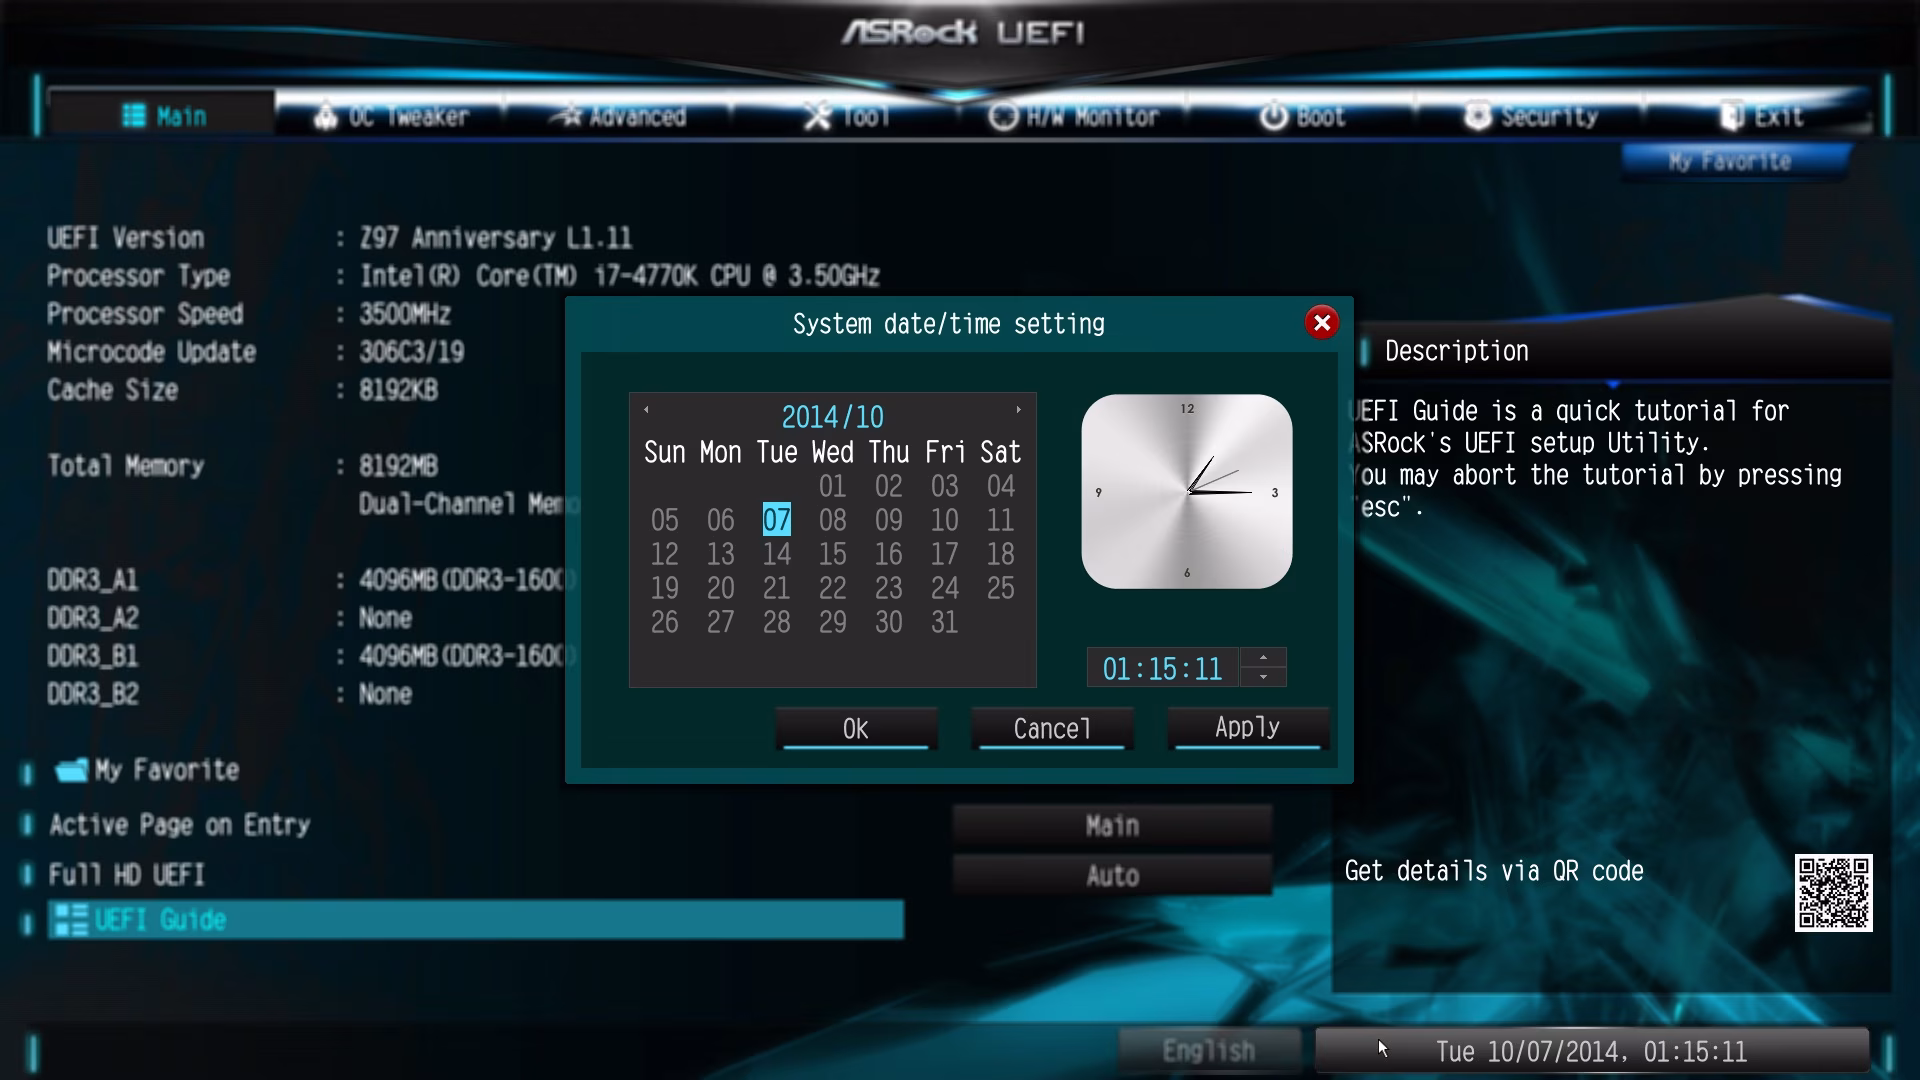This screenshot has width=1920, height=1080.
Task: Click the UEFI Version value text
Action: point(496,238)
